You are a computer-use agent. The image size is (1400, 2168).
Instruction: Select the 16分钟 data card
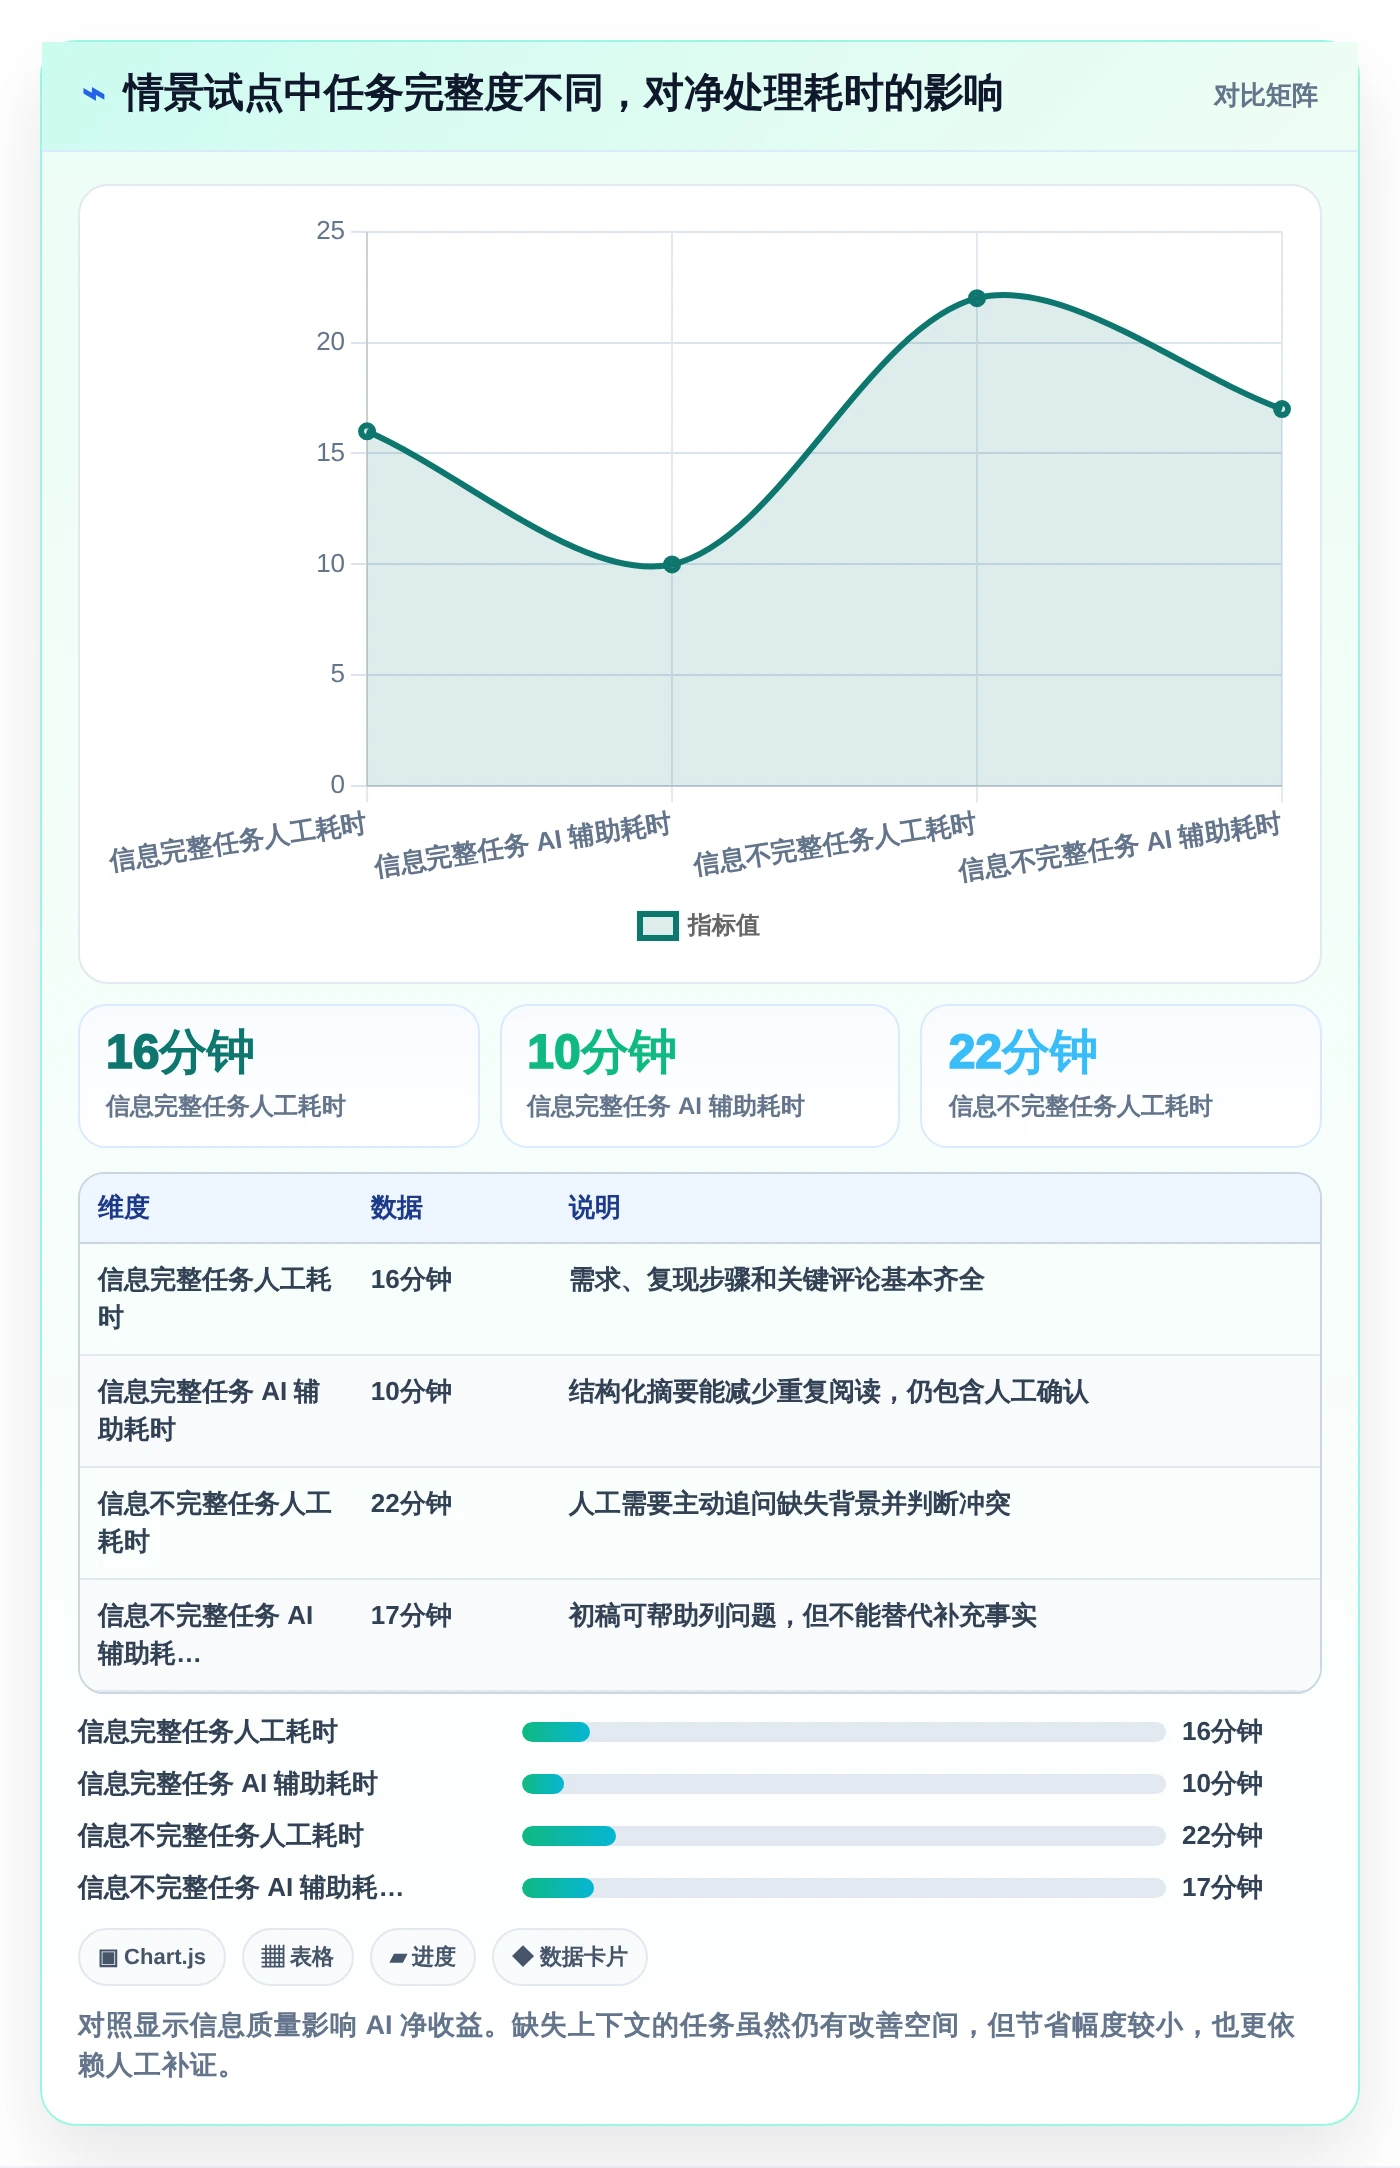coord(279,1076)
